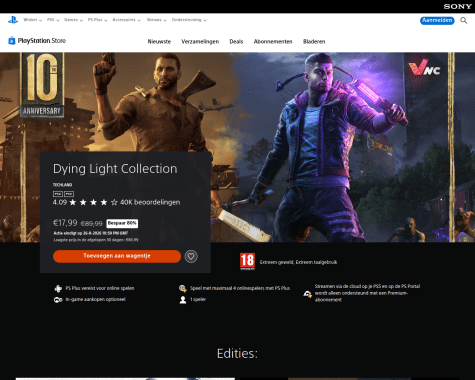Click the Edities: section heading
The image size is (475, 380).
click(237, 354)
